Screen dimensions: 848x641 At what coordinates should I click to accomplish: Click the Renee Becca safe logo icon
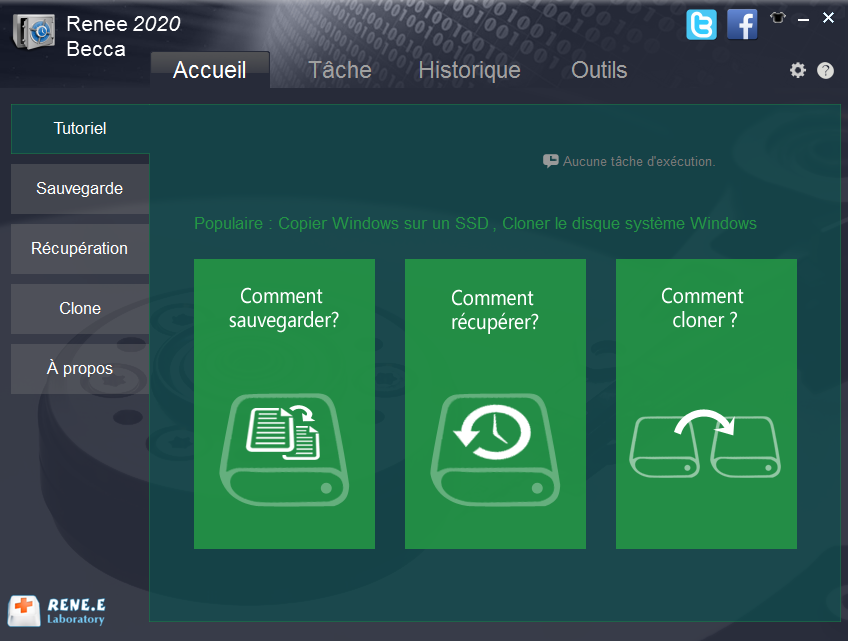click(34, 32)
